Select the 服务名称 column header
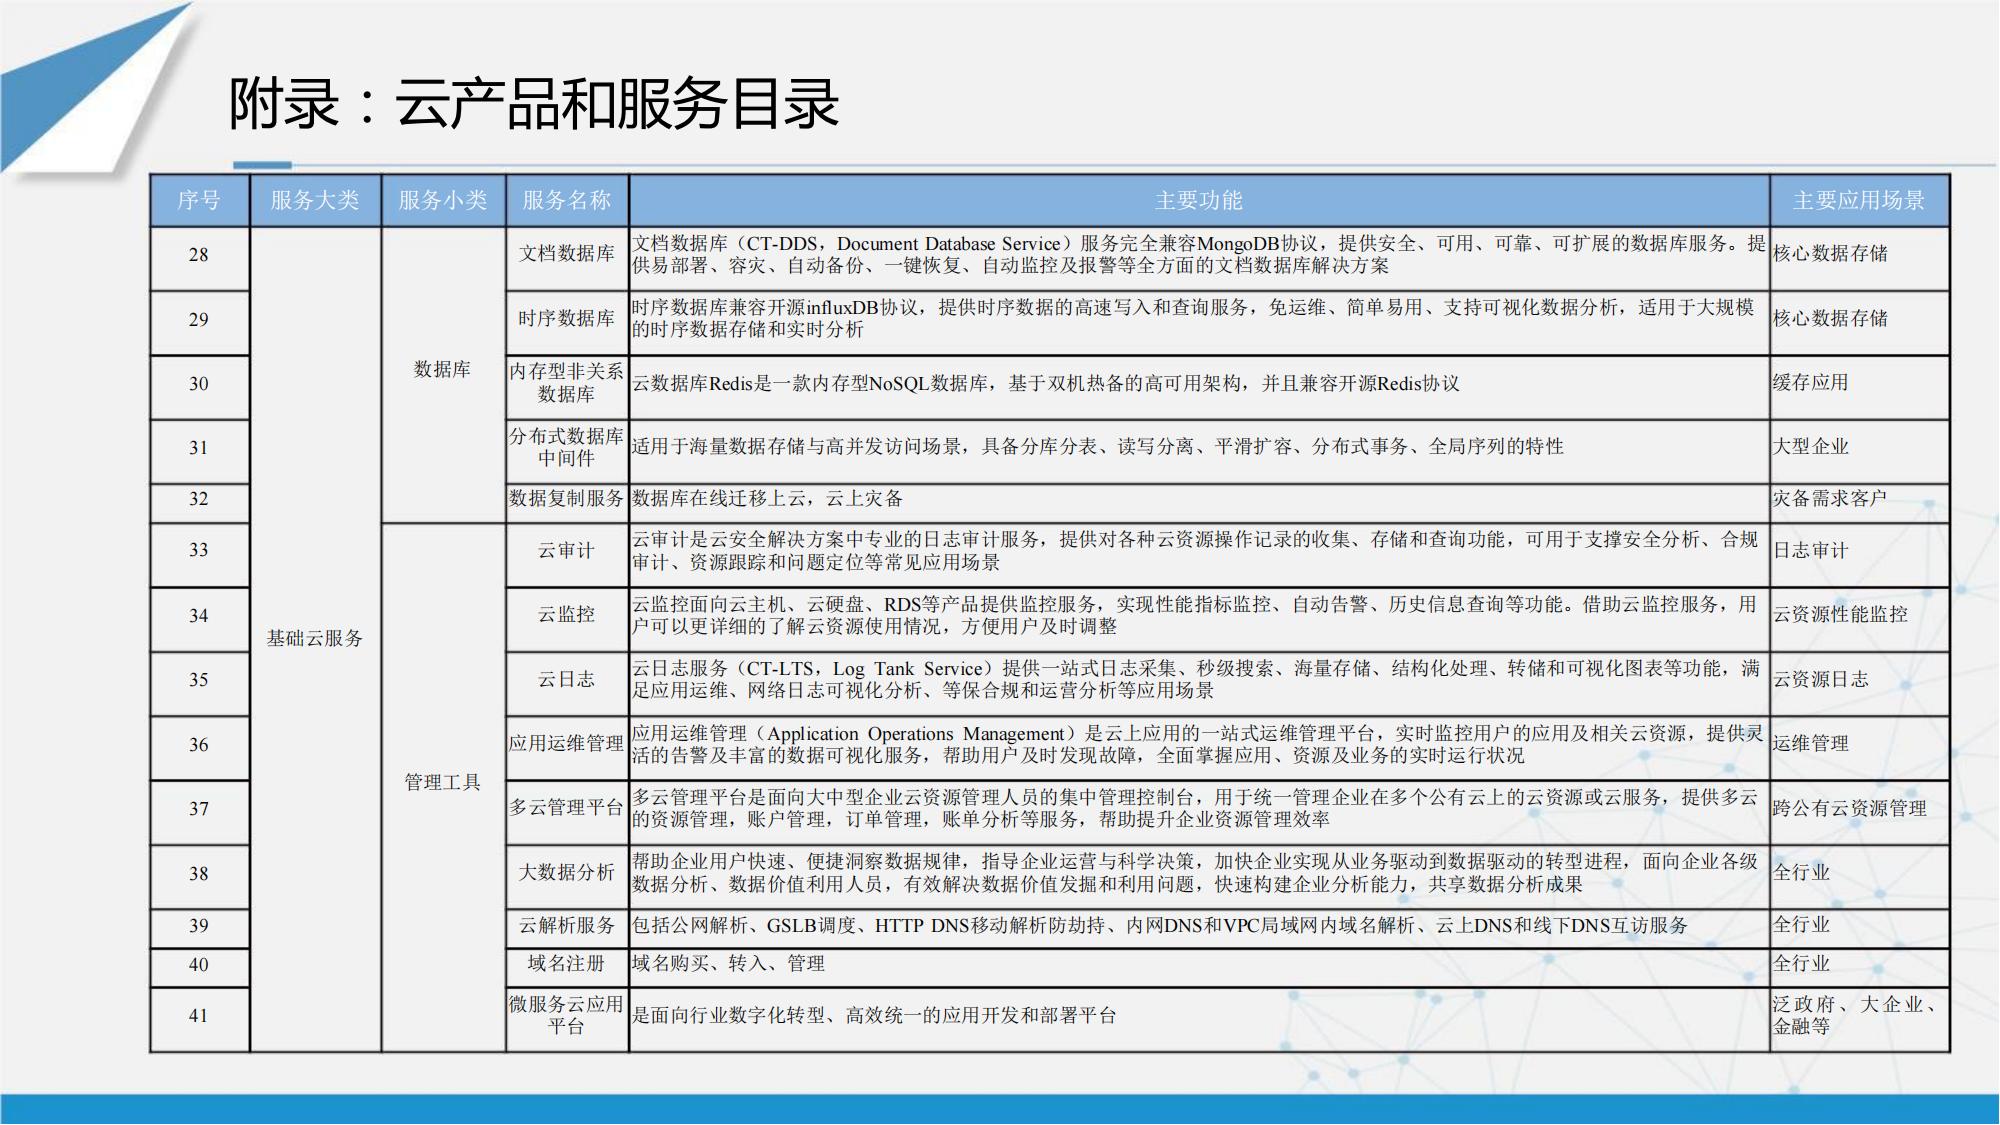 [x=567, y=200]
